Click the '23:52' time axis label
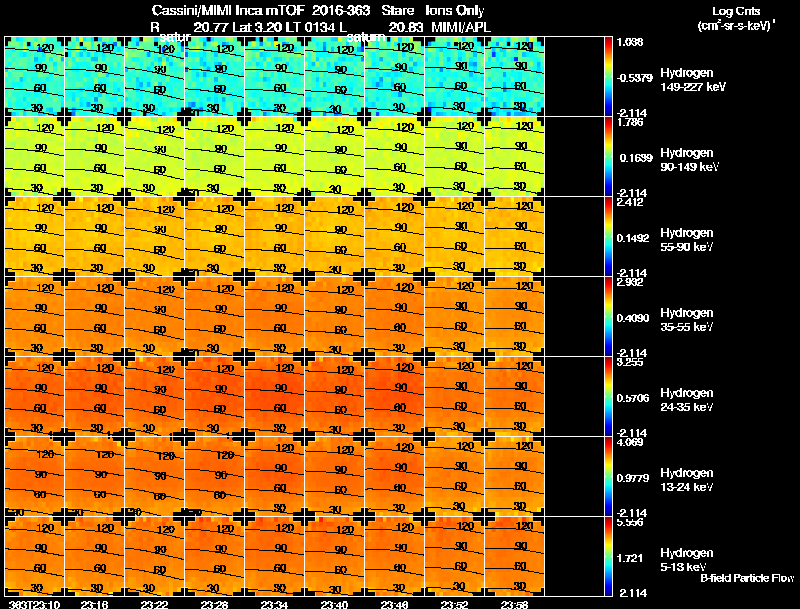Viewport: 800px width, 609px height. (455, 604)
